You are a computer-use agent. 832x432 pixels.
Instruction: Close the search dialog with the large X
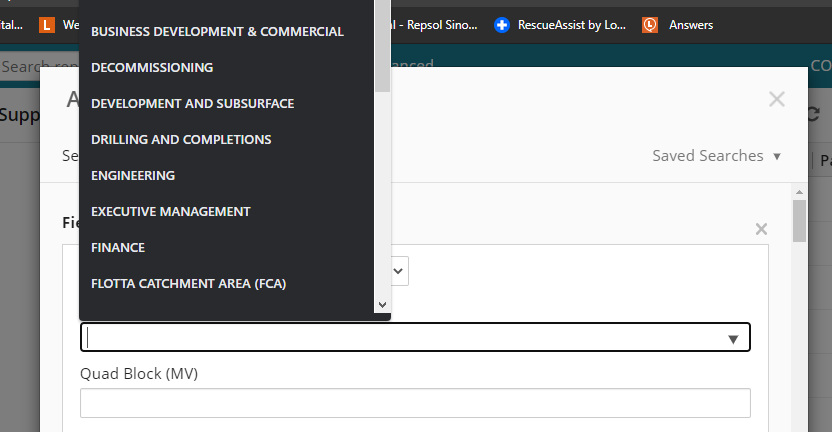coord(777,99)
